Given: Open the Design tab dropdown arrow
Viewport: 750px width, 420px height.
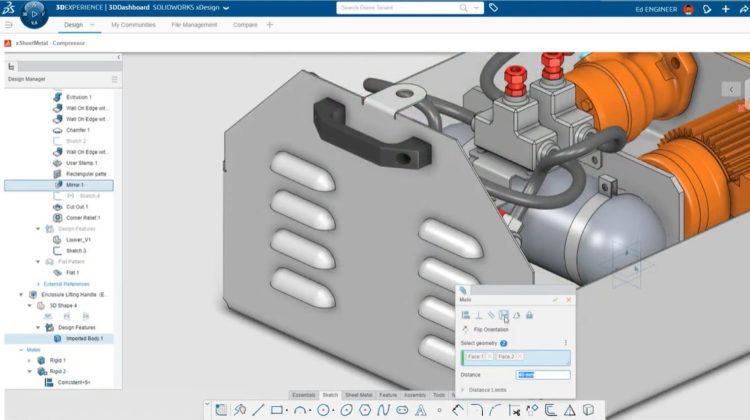Looking at the screenshot, I should point(93,24).
